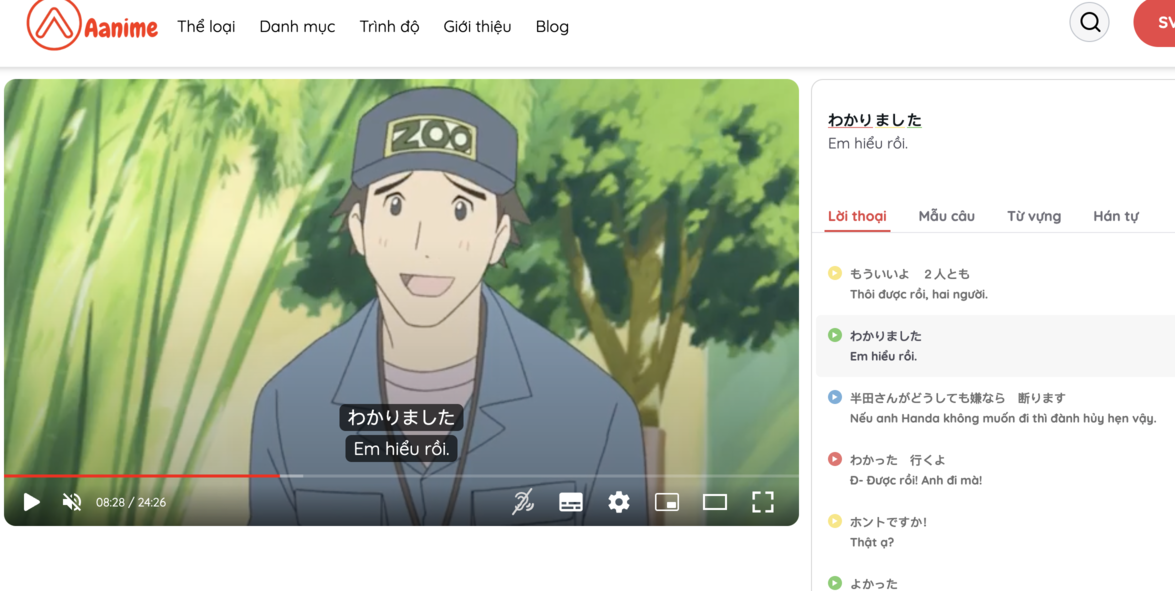Open the Blog page
The image size is (1175, 591).
click(x=552, y=27)
